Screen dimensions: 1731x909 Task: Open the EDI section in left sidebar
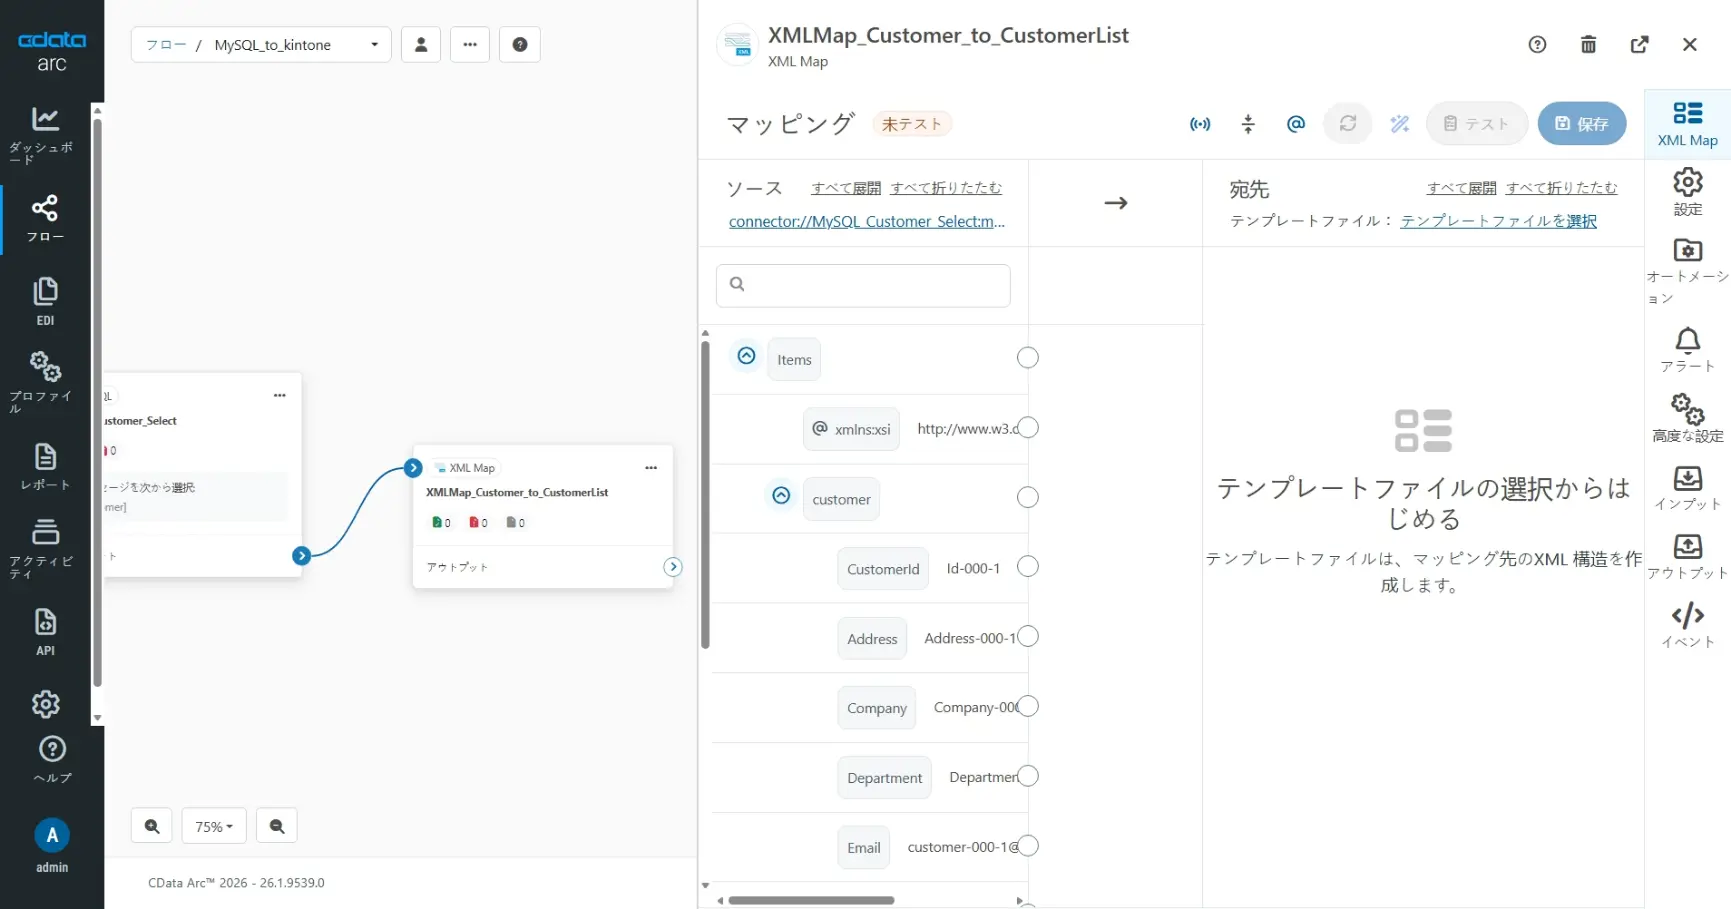click(x=45, y=300)
